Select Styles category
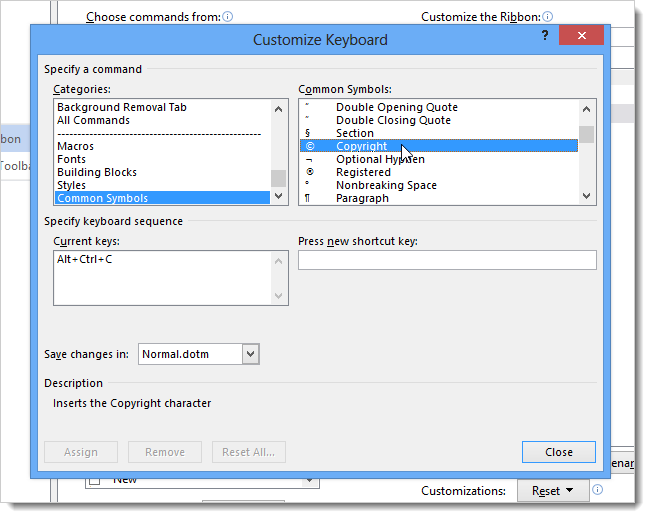The width and height of the screenshot is (650, 518). (x=162, y=185)
